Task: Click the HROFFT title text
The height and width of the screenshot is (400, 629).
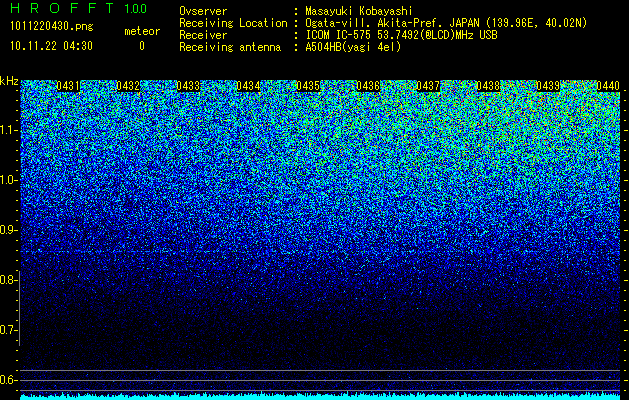Action: [62, 8]
